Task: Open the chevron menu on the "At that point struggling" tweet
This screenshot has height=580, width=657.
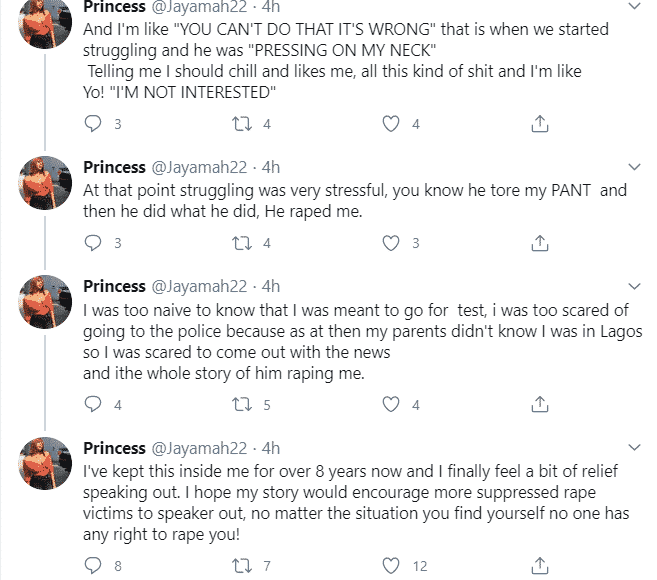Action: 632,165
